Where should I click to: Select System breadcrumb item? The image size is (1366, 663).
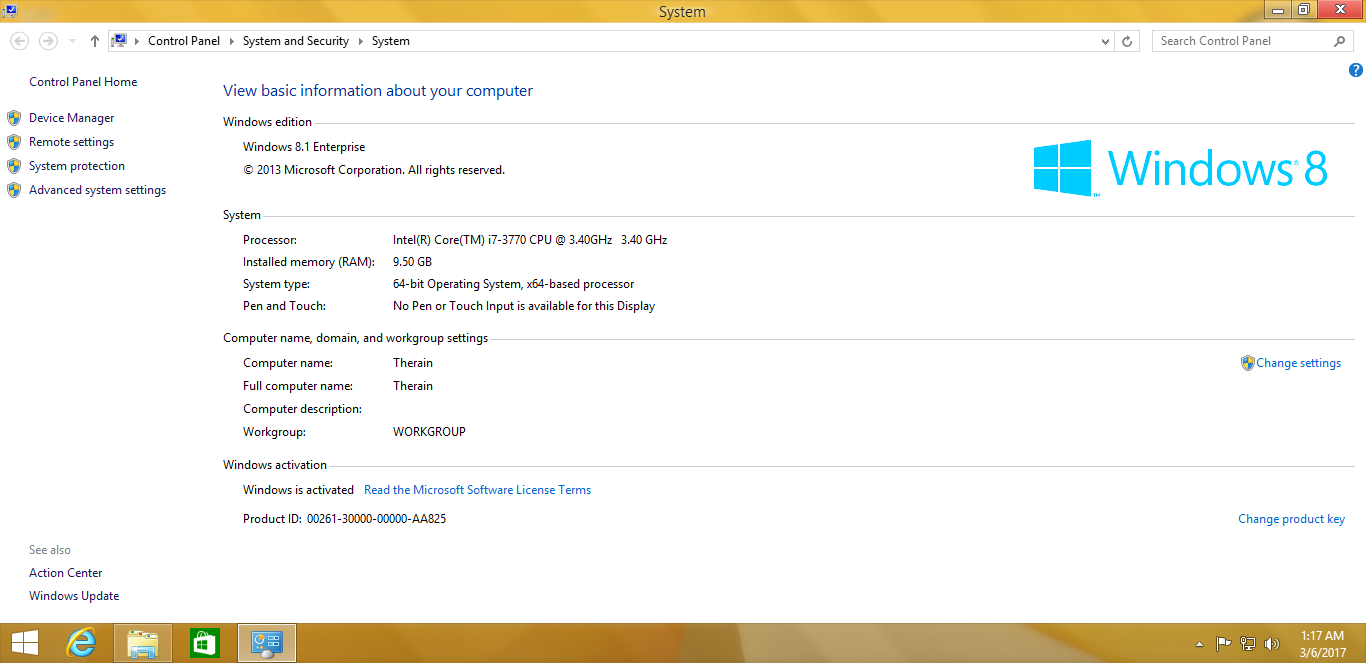point(391,41)
